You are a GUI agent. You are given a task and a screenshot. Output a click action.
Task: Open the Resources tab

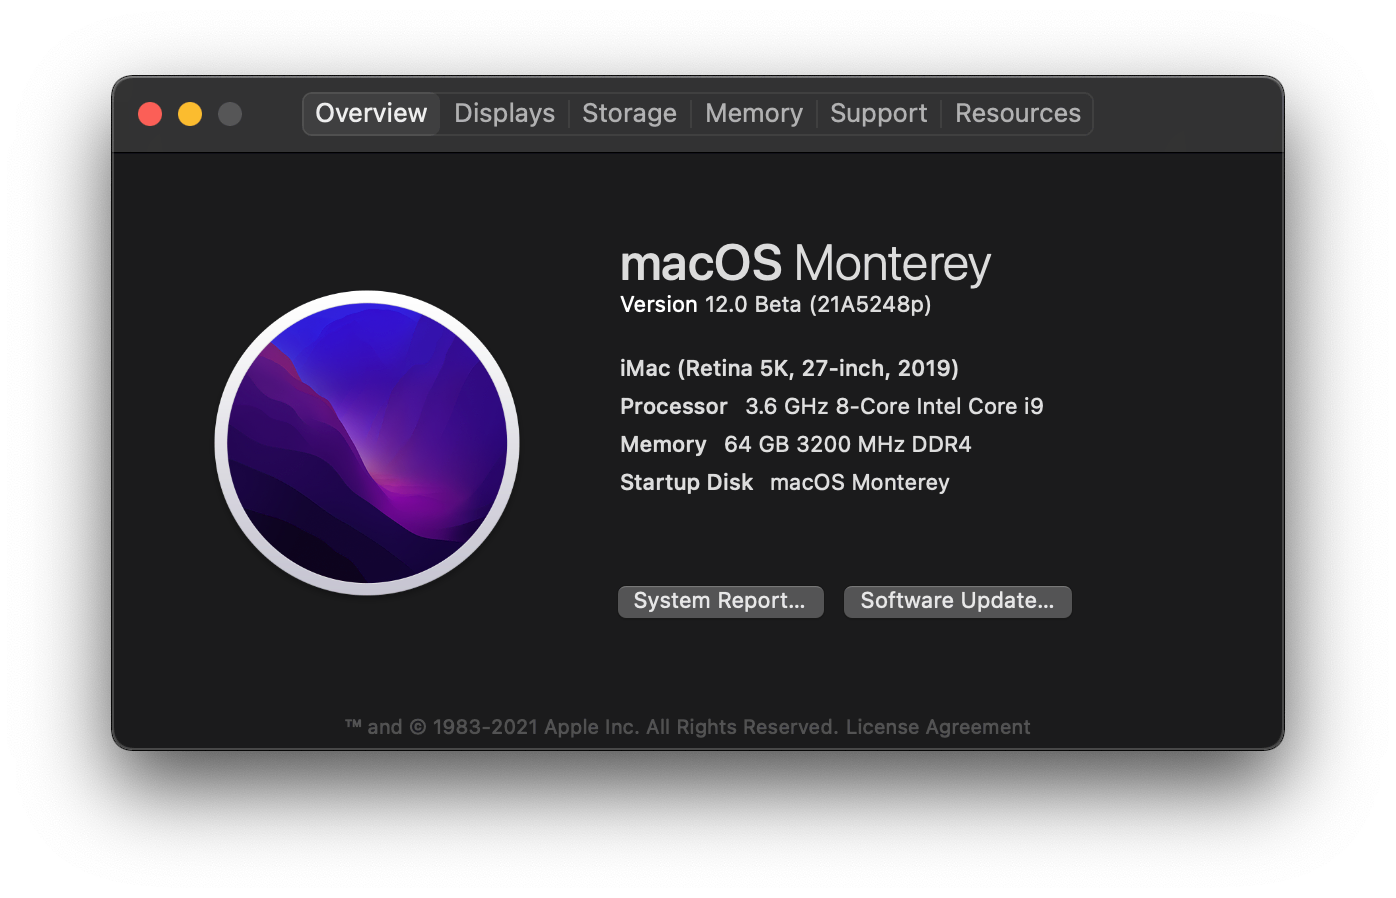(1017, 114)
